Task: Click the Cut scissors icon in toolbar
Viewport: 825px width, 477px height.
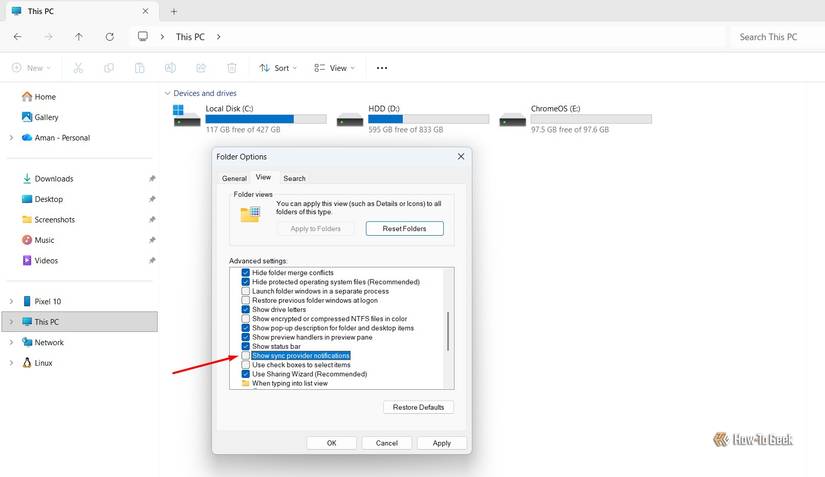Action: click(x=79, y=68)
